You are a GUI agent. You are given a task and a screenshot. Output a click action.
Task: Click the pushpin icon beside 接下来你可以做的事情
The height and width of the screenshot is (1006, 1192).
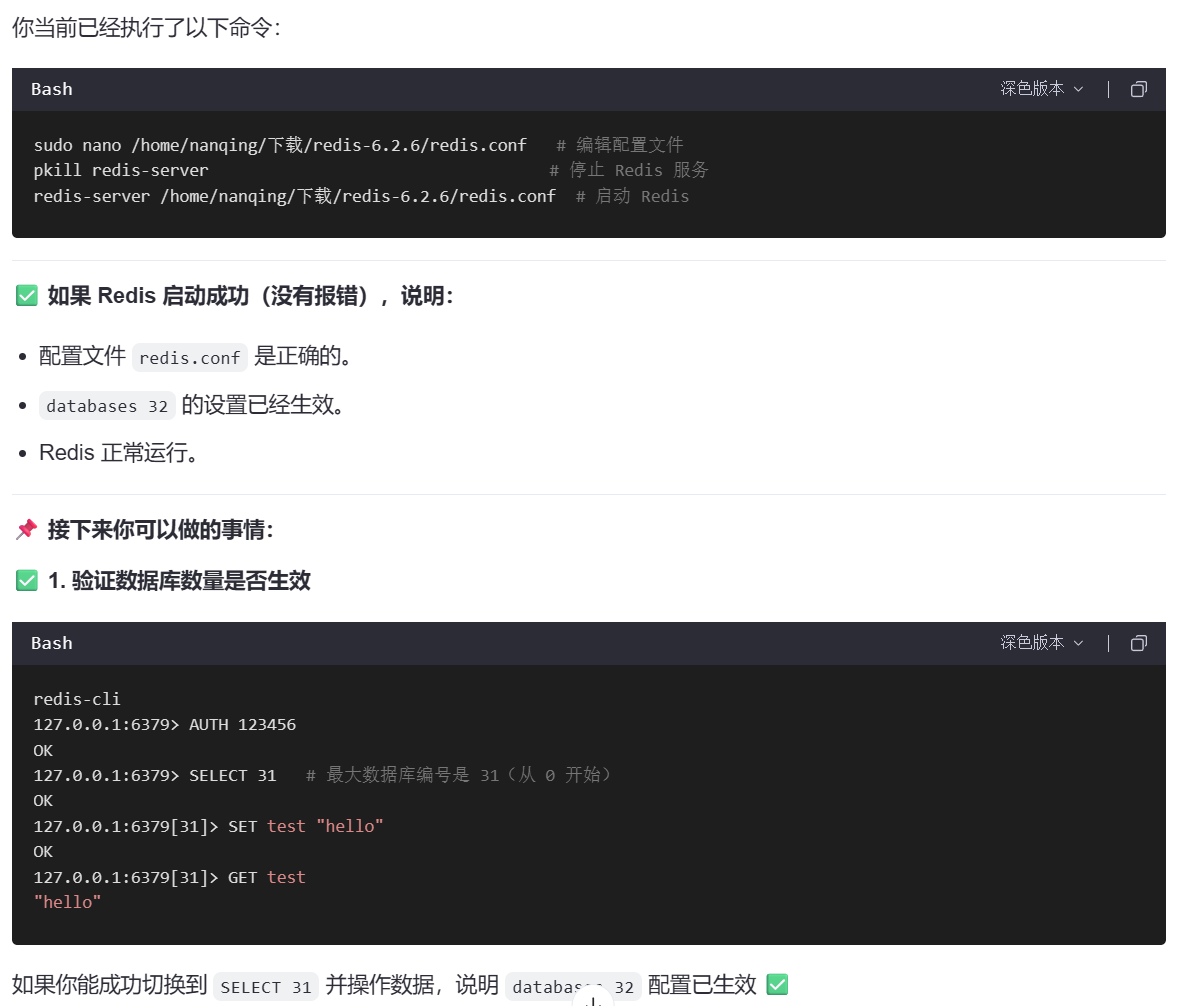[27, 529]
